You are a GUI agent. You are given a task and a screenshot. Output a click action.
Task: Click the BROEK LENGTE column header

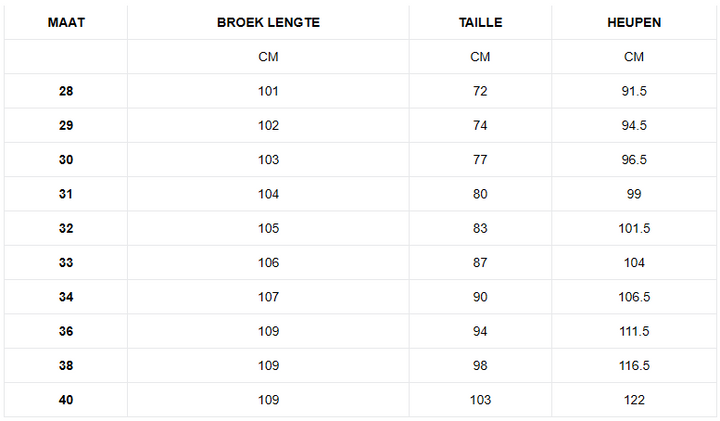click(268, 22)
